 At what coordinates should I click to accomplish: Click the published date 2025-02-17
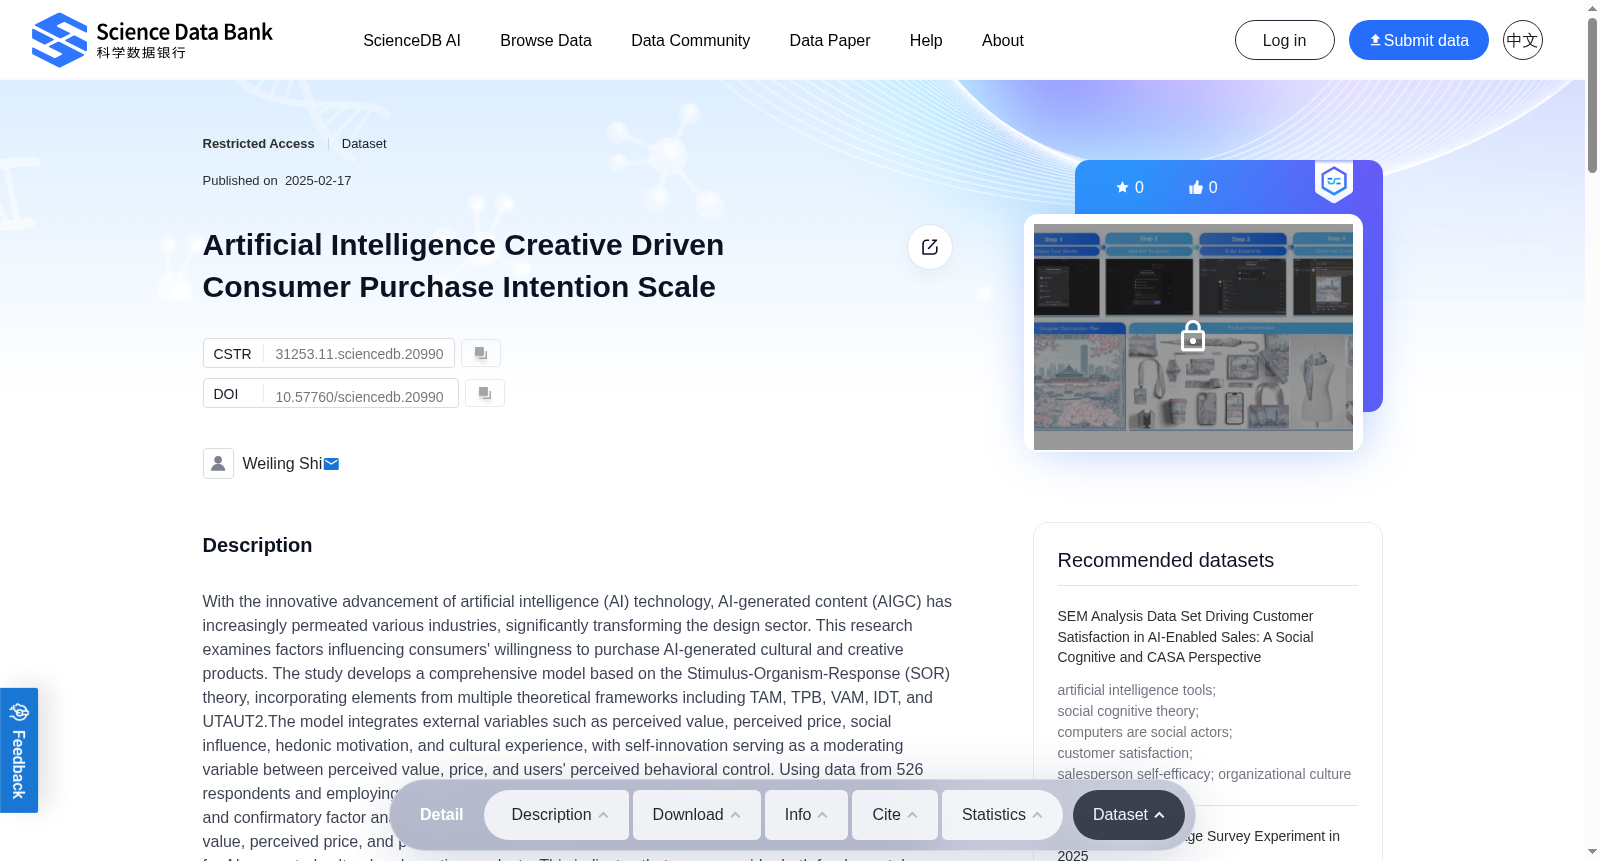(x=318, y=181)
